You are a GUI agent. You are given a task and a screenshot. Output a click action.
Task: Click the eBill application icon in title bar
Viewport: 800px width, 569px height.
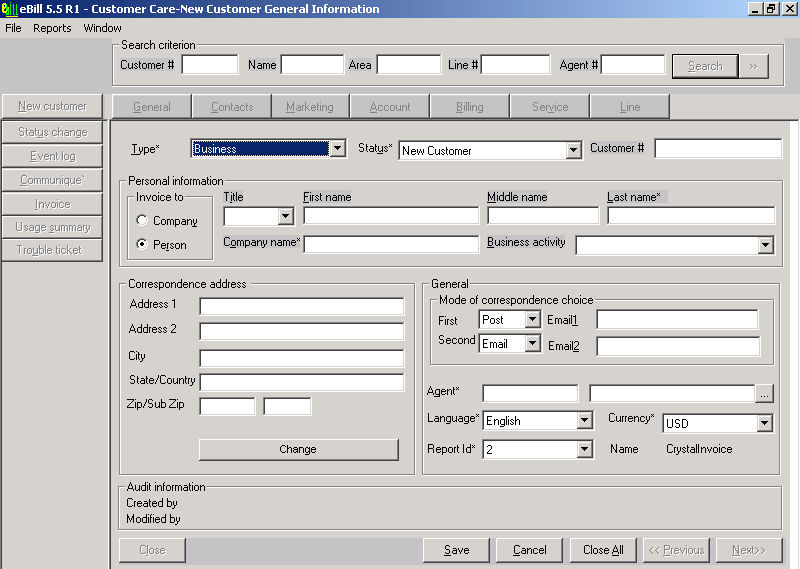pos(10,9)
